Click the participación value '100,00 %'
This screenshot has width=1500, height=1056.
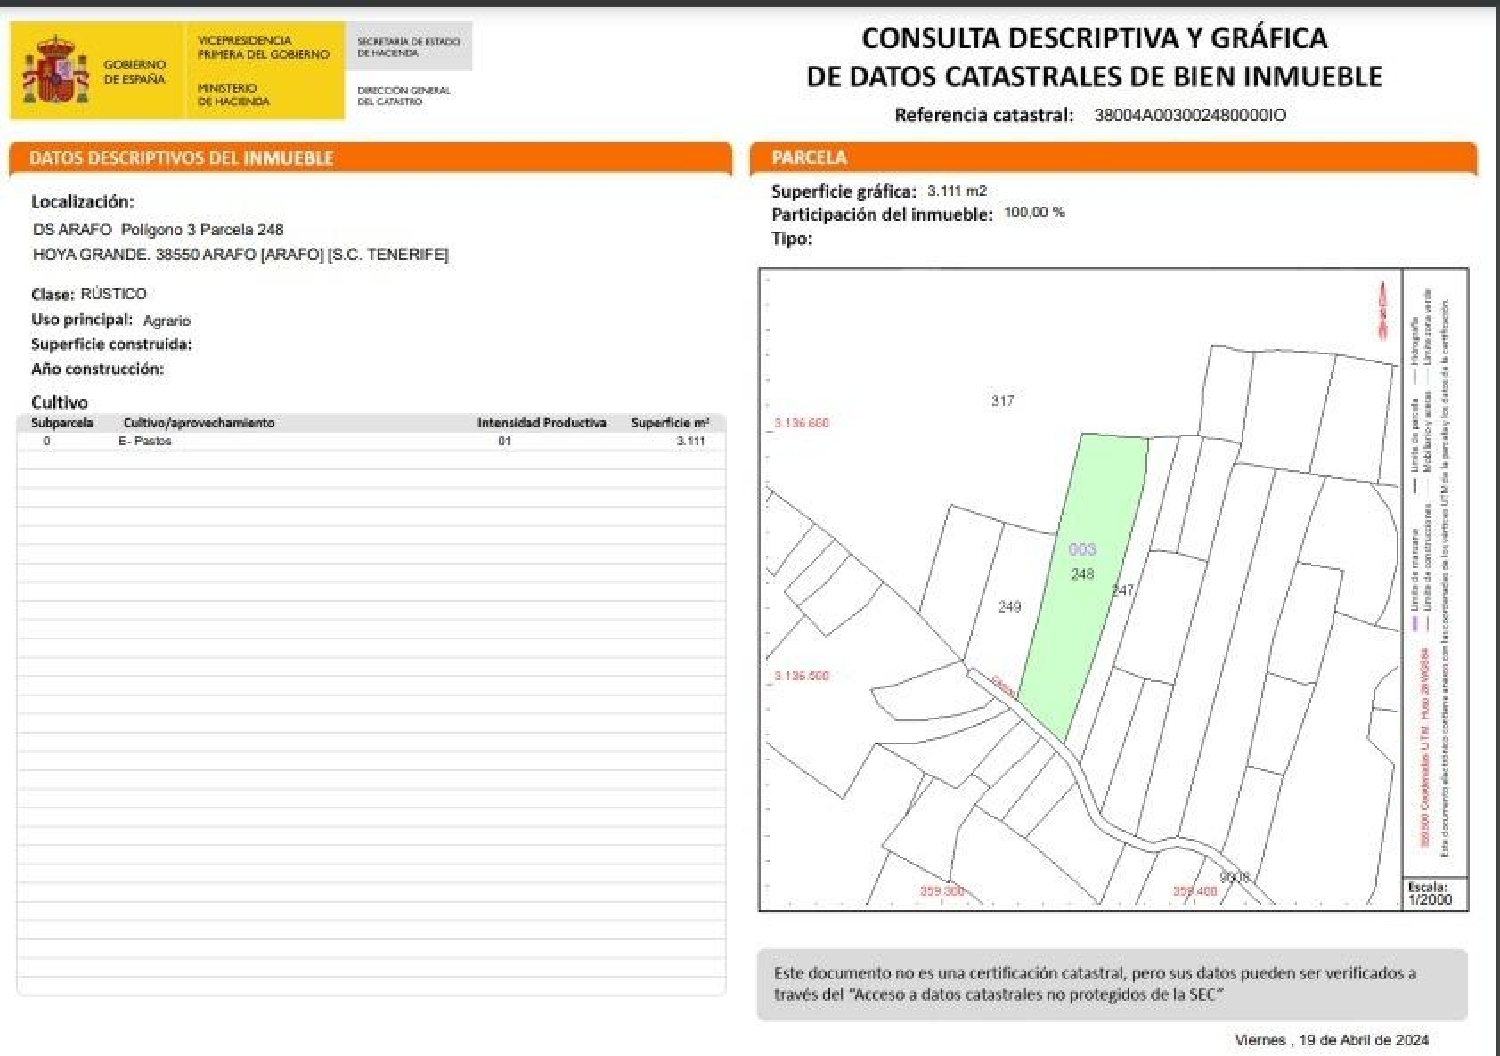coord(1034,213)
